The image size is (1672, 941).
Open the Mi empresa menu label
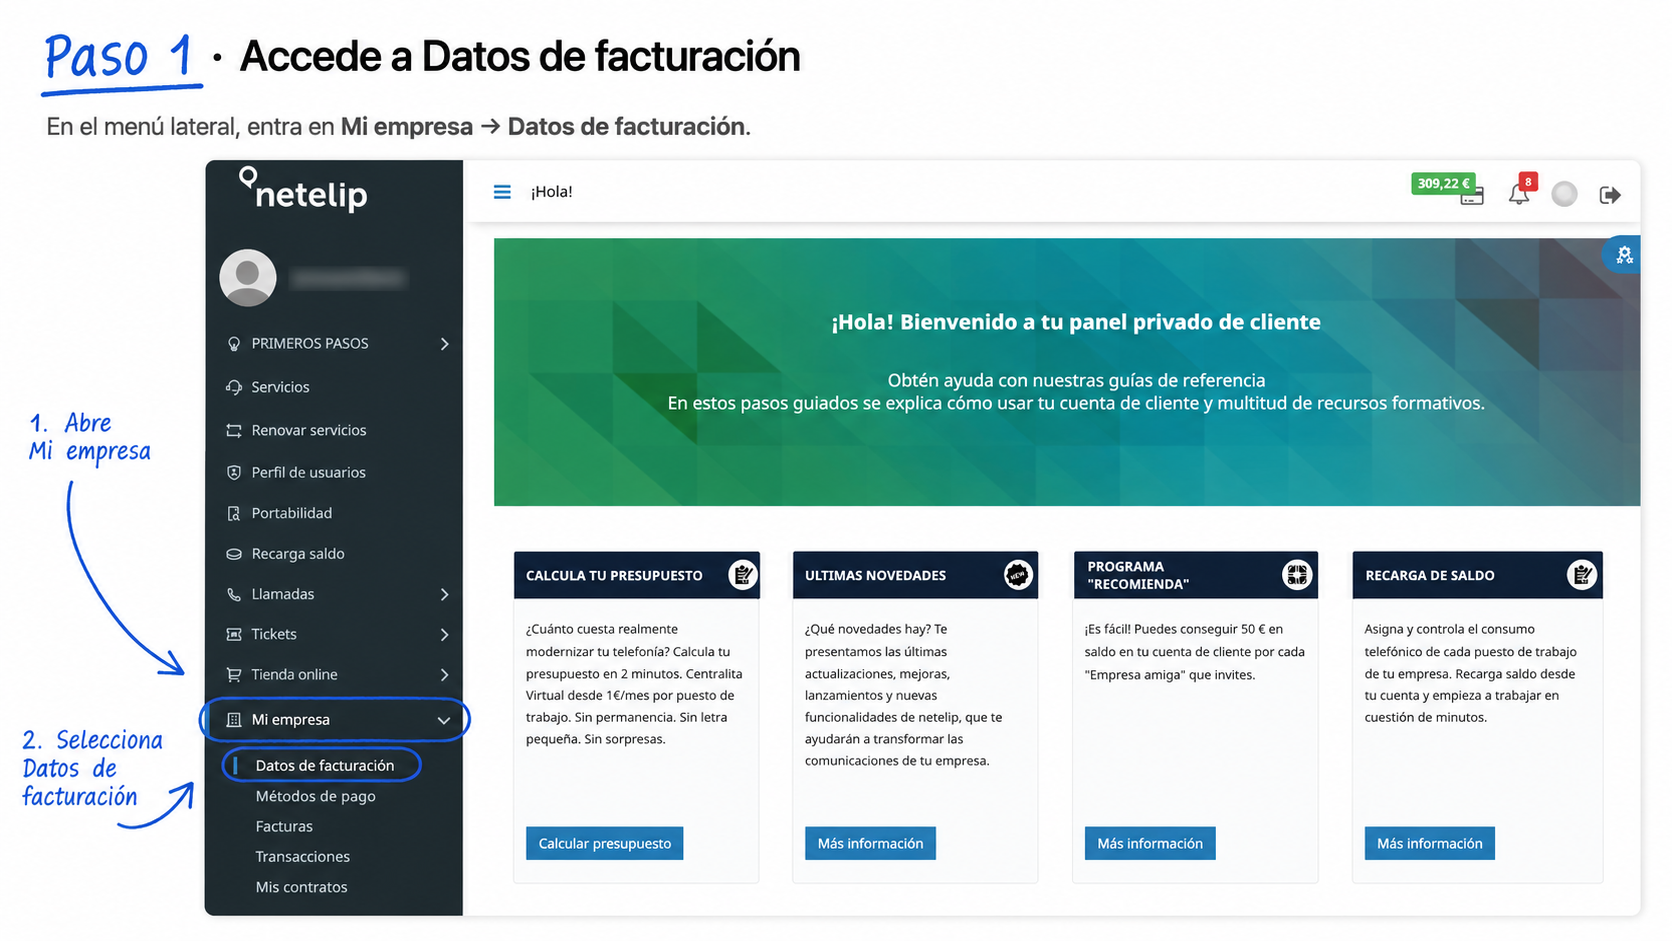point(290,720)
